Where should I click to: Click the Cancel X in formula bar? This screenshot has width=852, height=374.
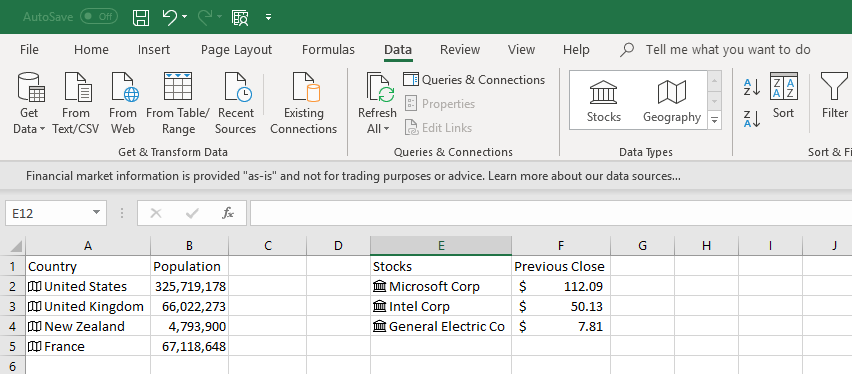click(x=156, y=213)
